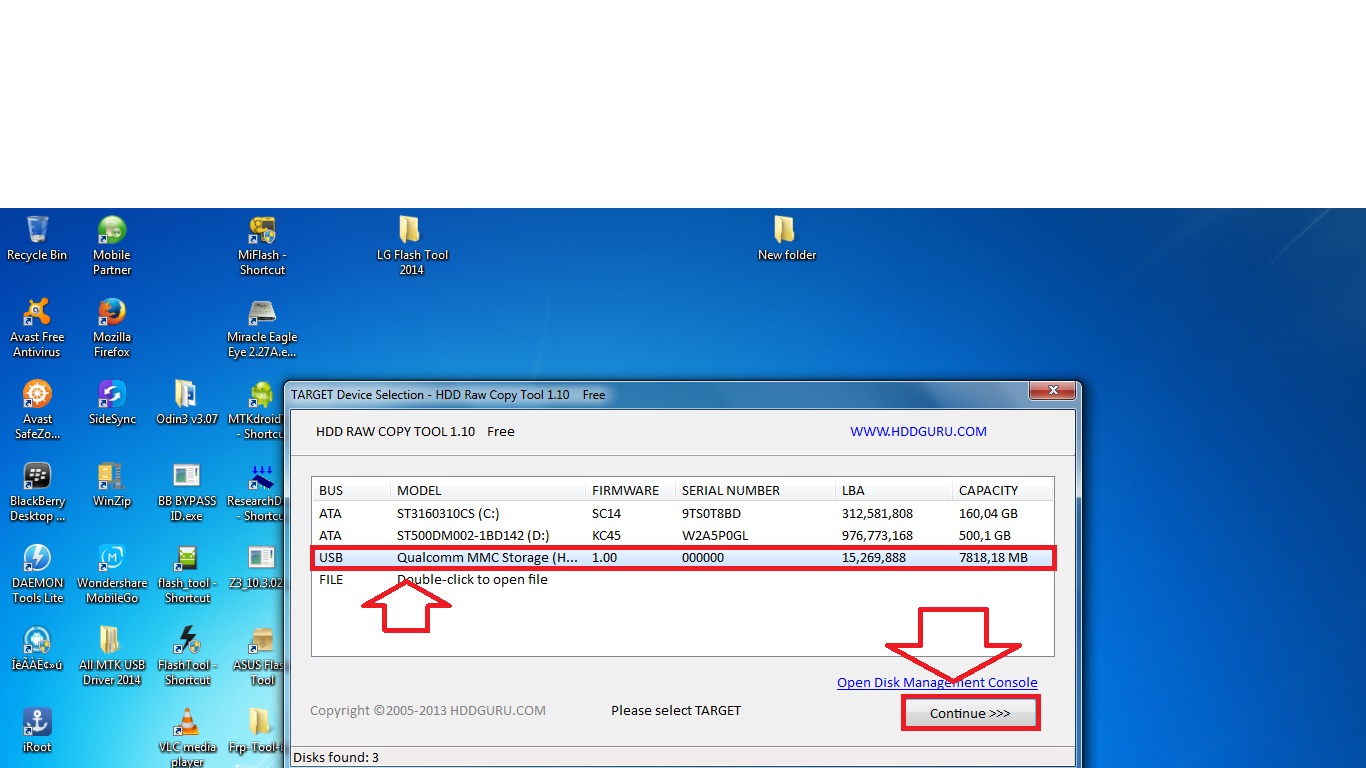This screenshot has width=1366, height=768.
Task: Select the BlackBerry Desktop icon
Action: 37,492
